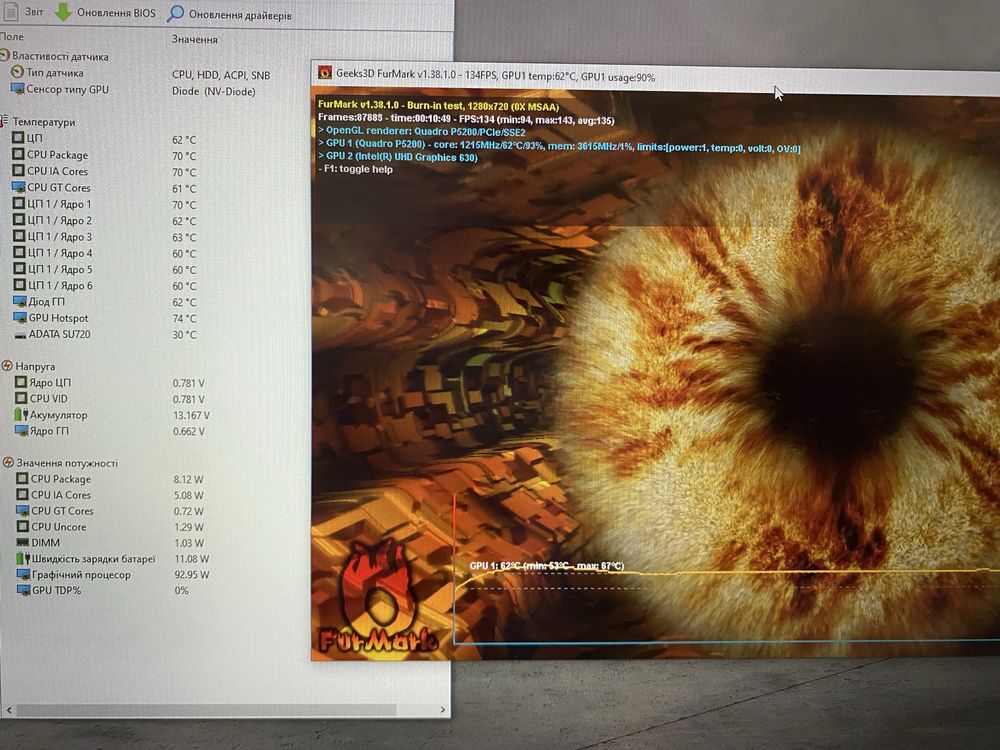
Task: Select the CPU GT Cores 0.72 W value
Action: point(189,511)
